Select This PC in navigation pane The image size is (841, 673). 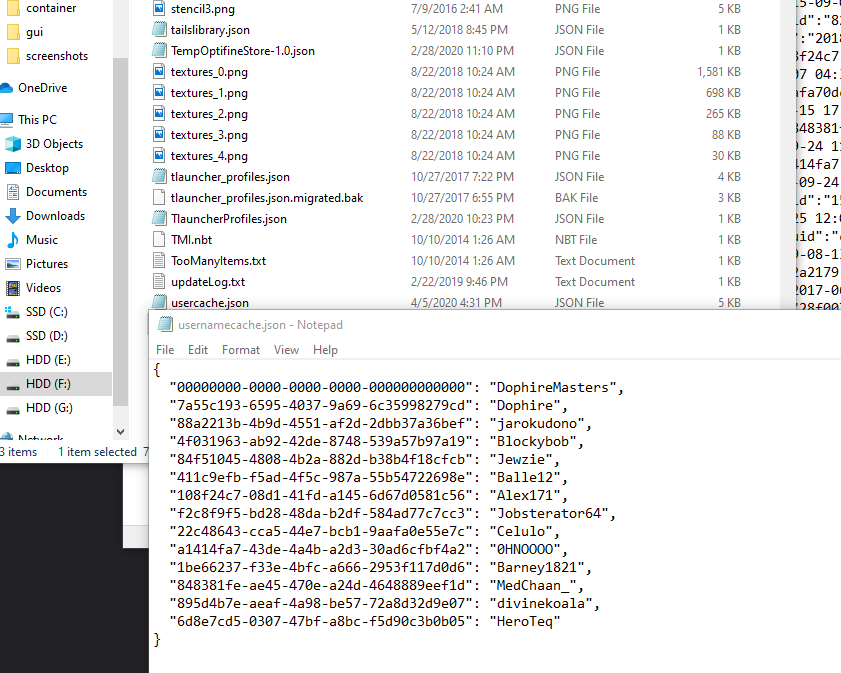pyautogui.click(x=37, y=120)
